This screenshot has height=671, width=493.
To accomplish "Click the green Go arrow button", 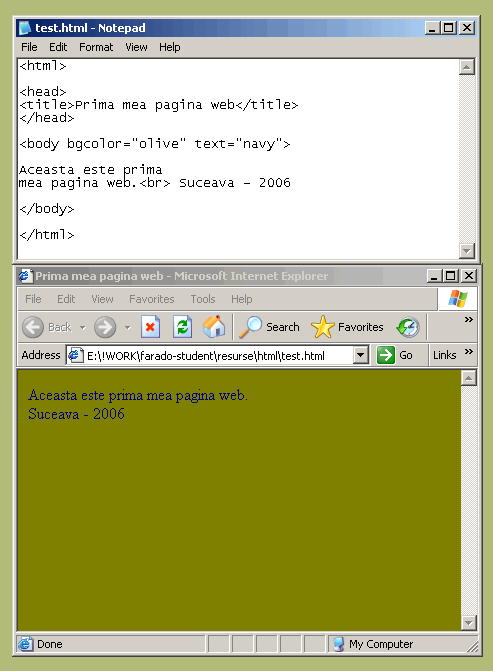I will click(386, 355).
